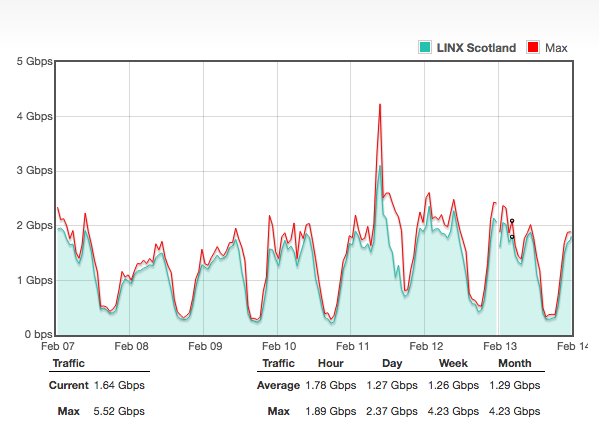
Task: Click the Current row label
Action: point(69,385)
